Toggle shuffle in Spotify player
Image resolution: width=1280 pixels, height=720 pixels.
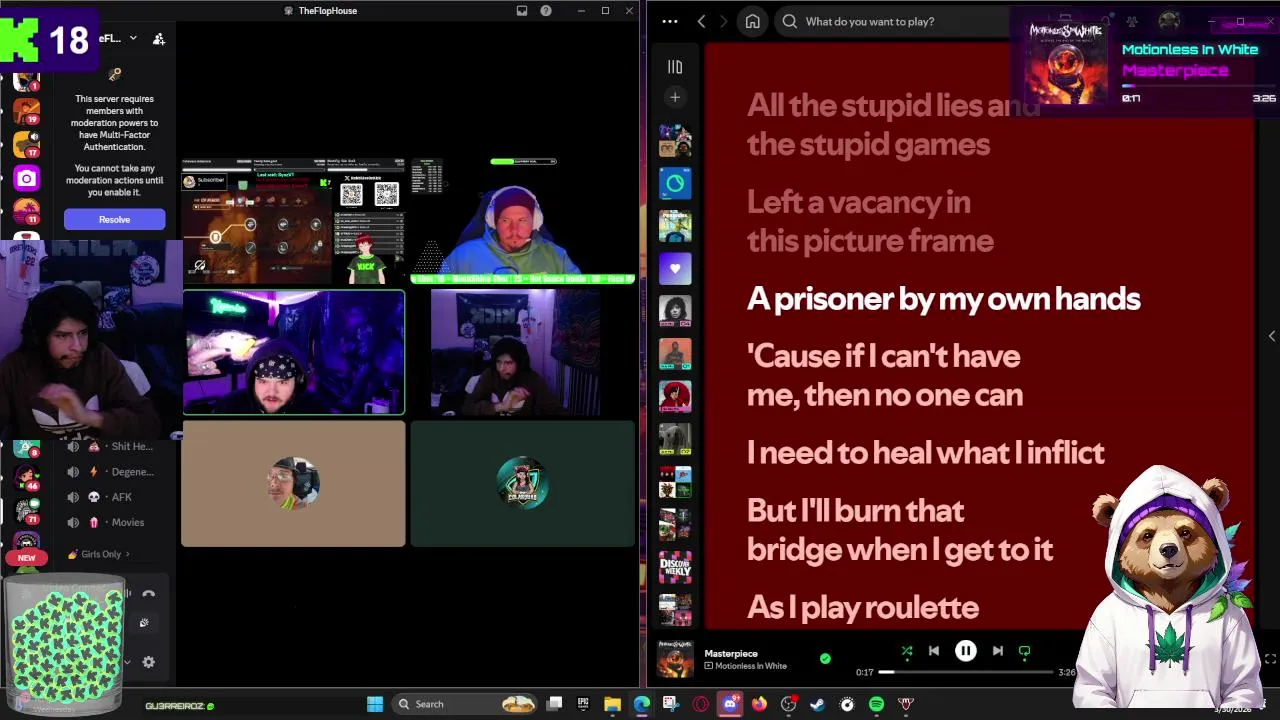click(907, 651)
